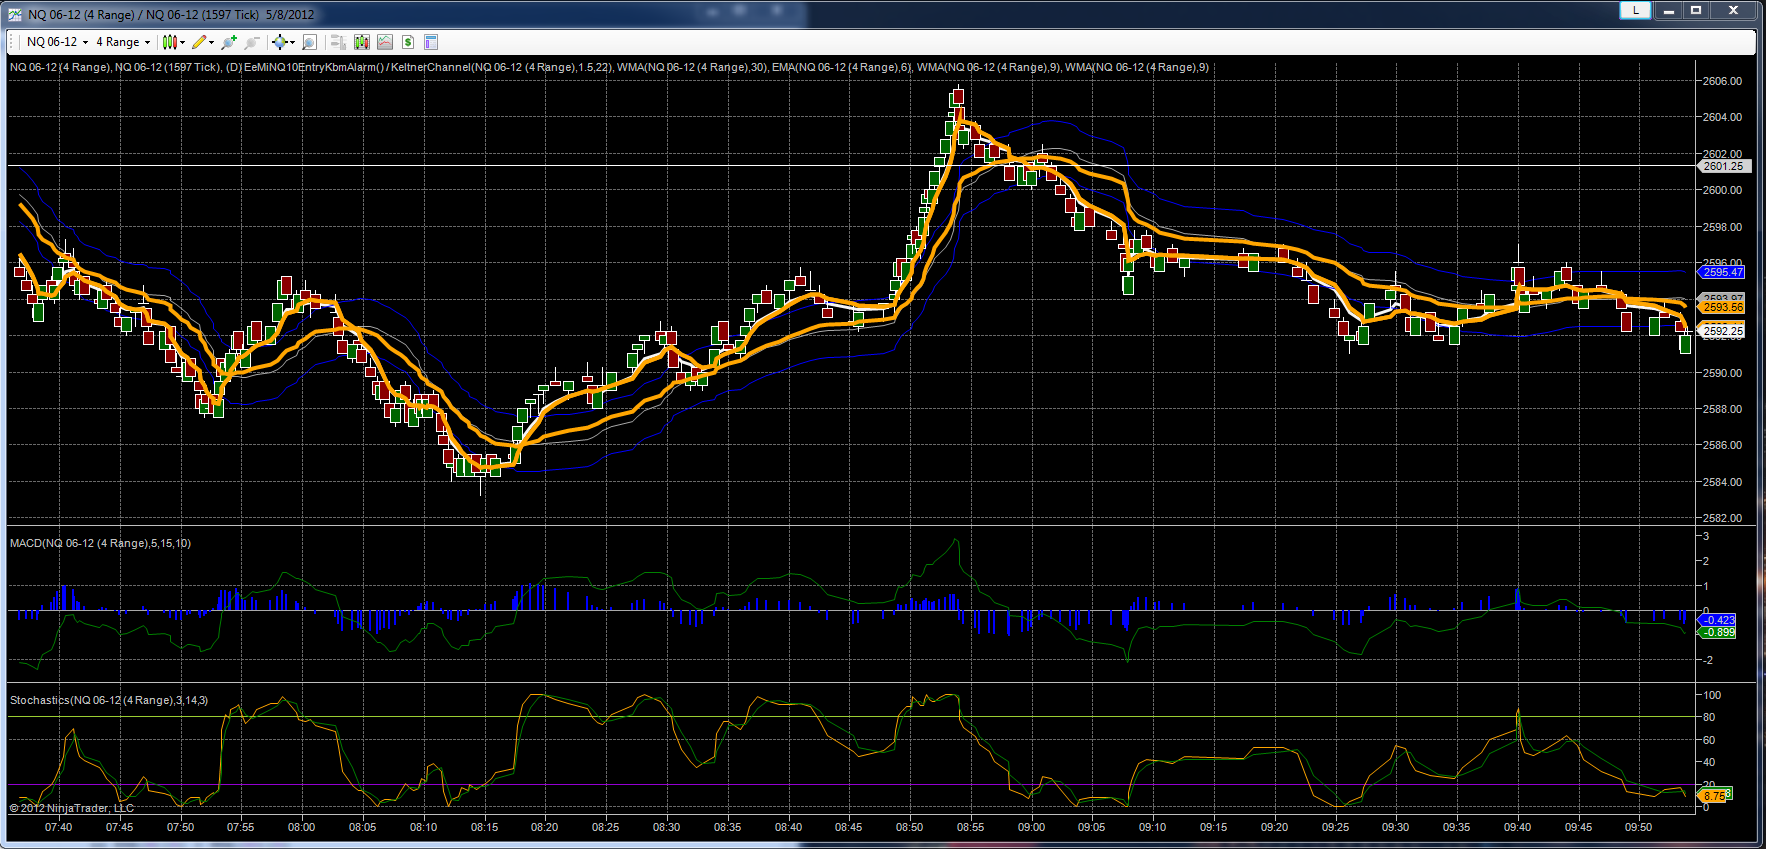The width and height of the screenshot is (1766, 849).
Task: Click the 09:00 time axis label
Action: [1031, 827]
